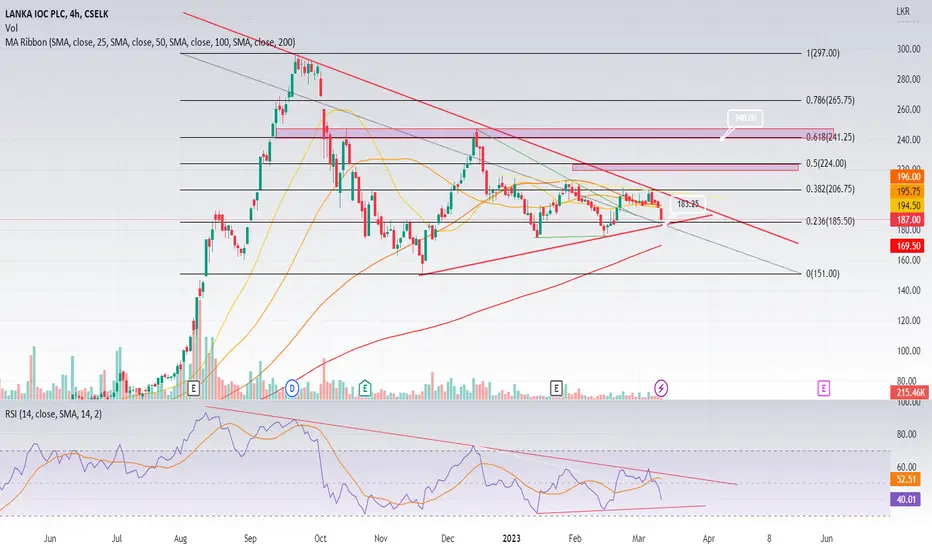Click the Aug label on time axis

(180, 539)
